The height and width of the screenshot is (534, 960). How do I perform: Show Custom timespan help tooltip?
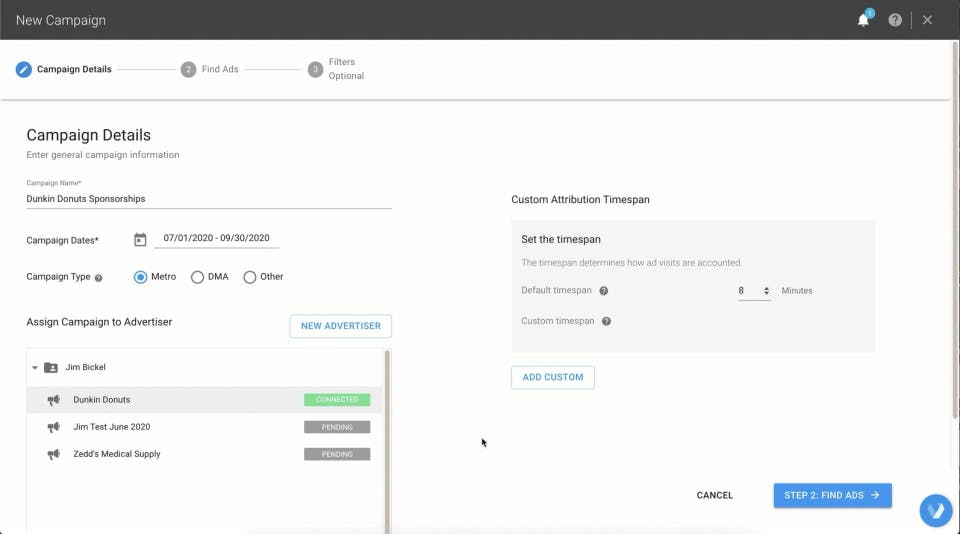click(x=606, y=321)
